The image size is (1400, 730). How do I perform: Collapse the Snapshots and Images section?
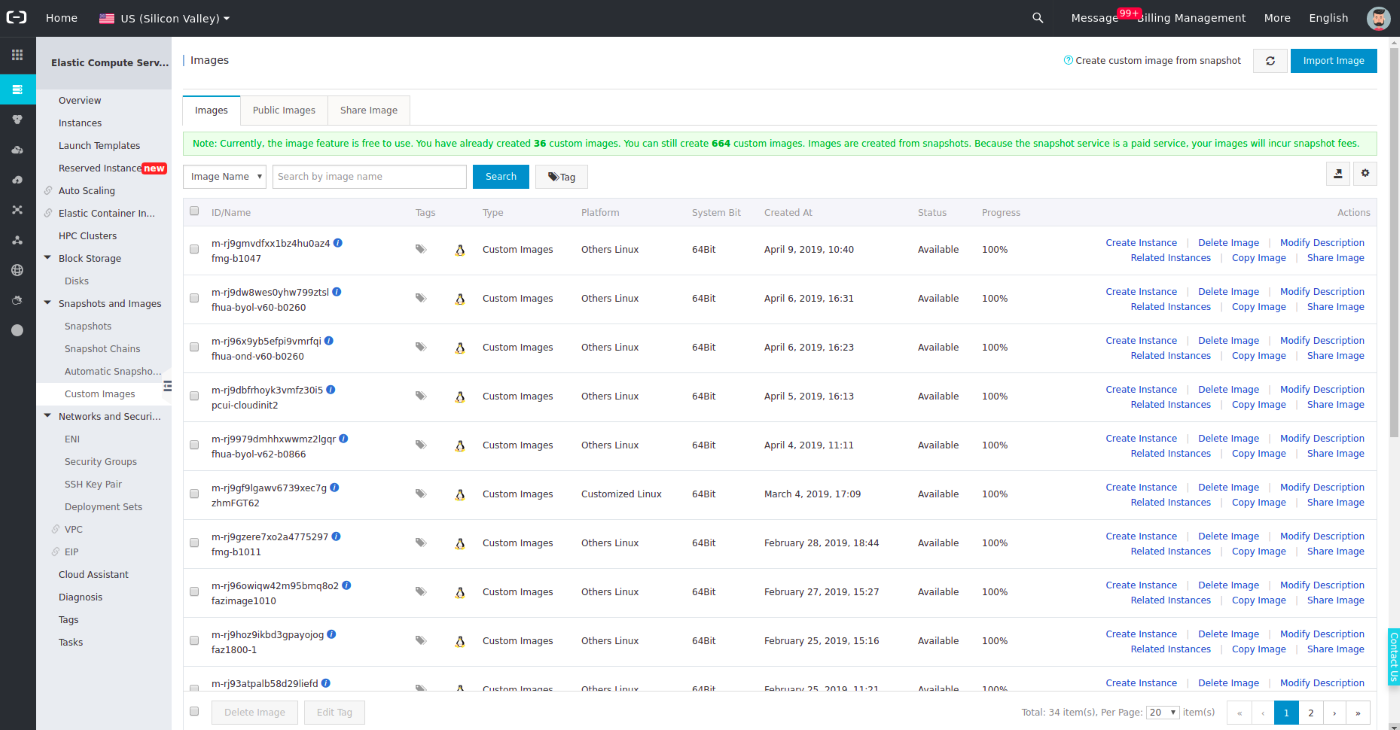point(46,303)
